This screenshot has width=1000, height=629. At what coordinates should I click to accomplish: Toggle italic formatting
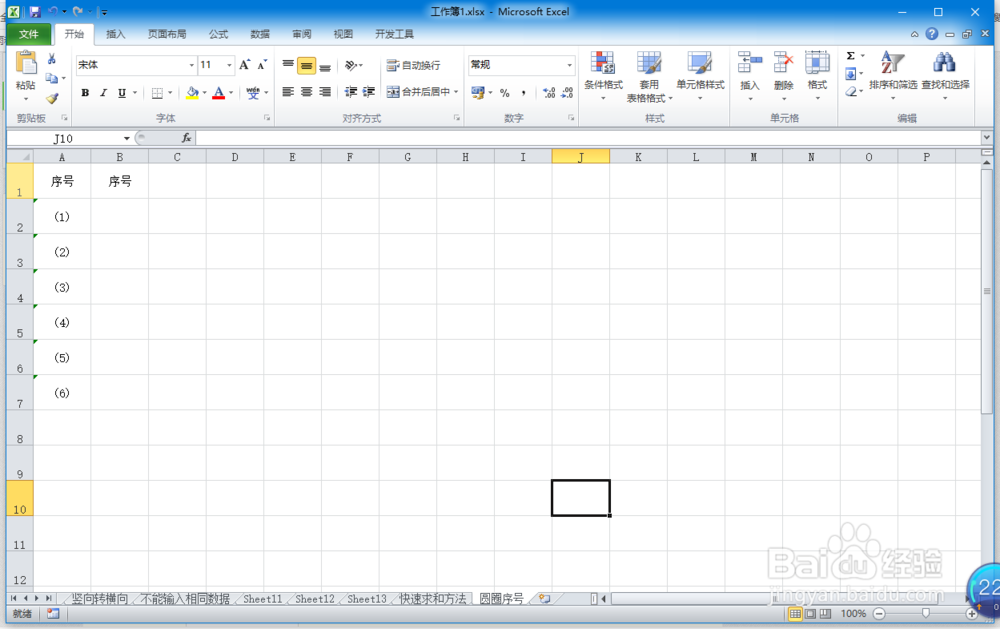pos(102,92)
